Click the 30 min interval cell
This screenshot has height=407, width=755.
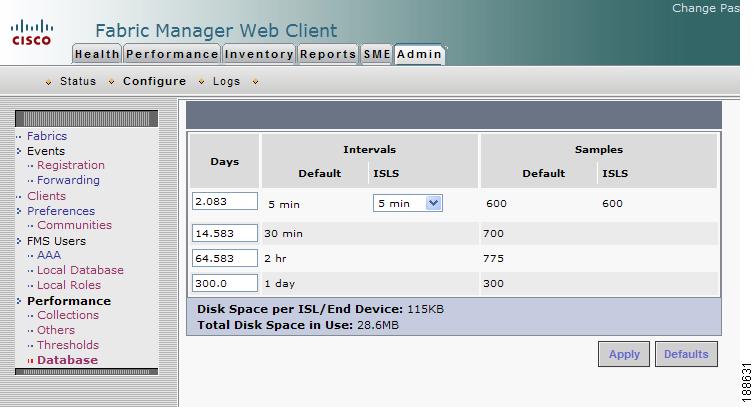[284, 234]
